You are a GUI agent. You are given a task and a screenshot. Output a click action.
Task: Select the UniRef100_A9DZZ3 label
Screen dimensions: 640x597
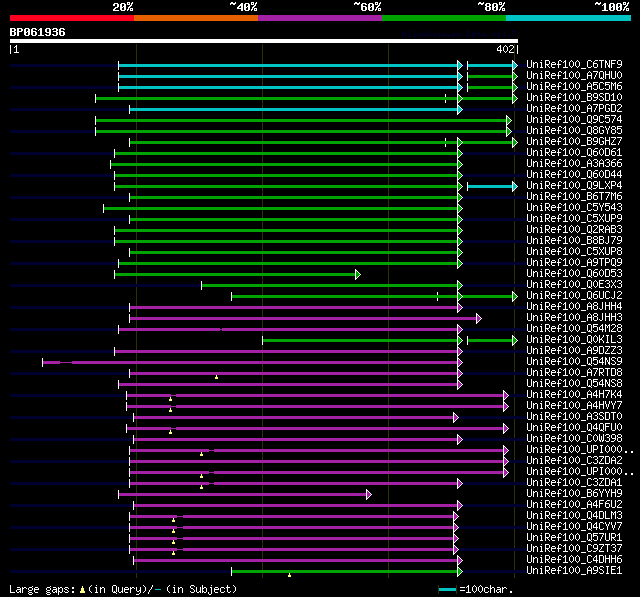tap(574, 351)
